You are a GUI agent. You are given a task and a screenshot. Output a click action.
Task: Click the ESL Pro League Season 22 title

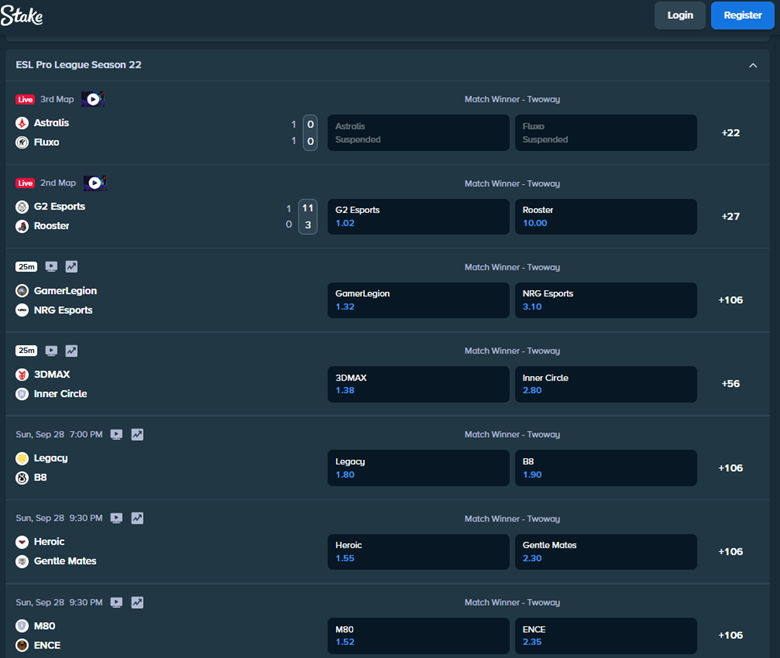[x=79, y=65]
